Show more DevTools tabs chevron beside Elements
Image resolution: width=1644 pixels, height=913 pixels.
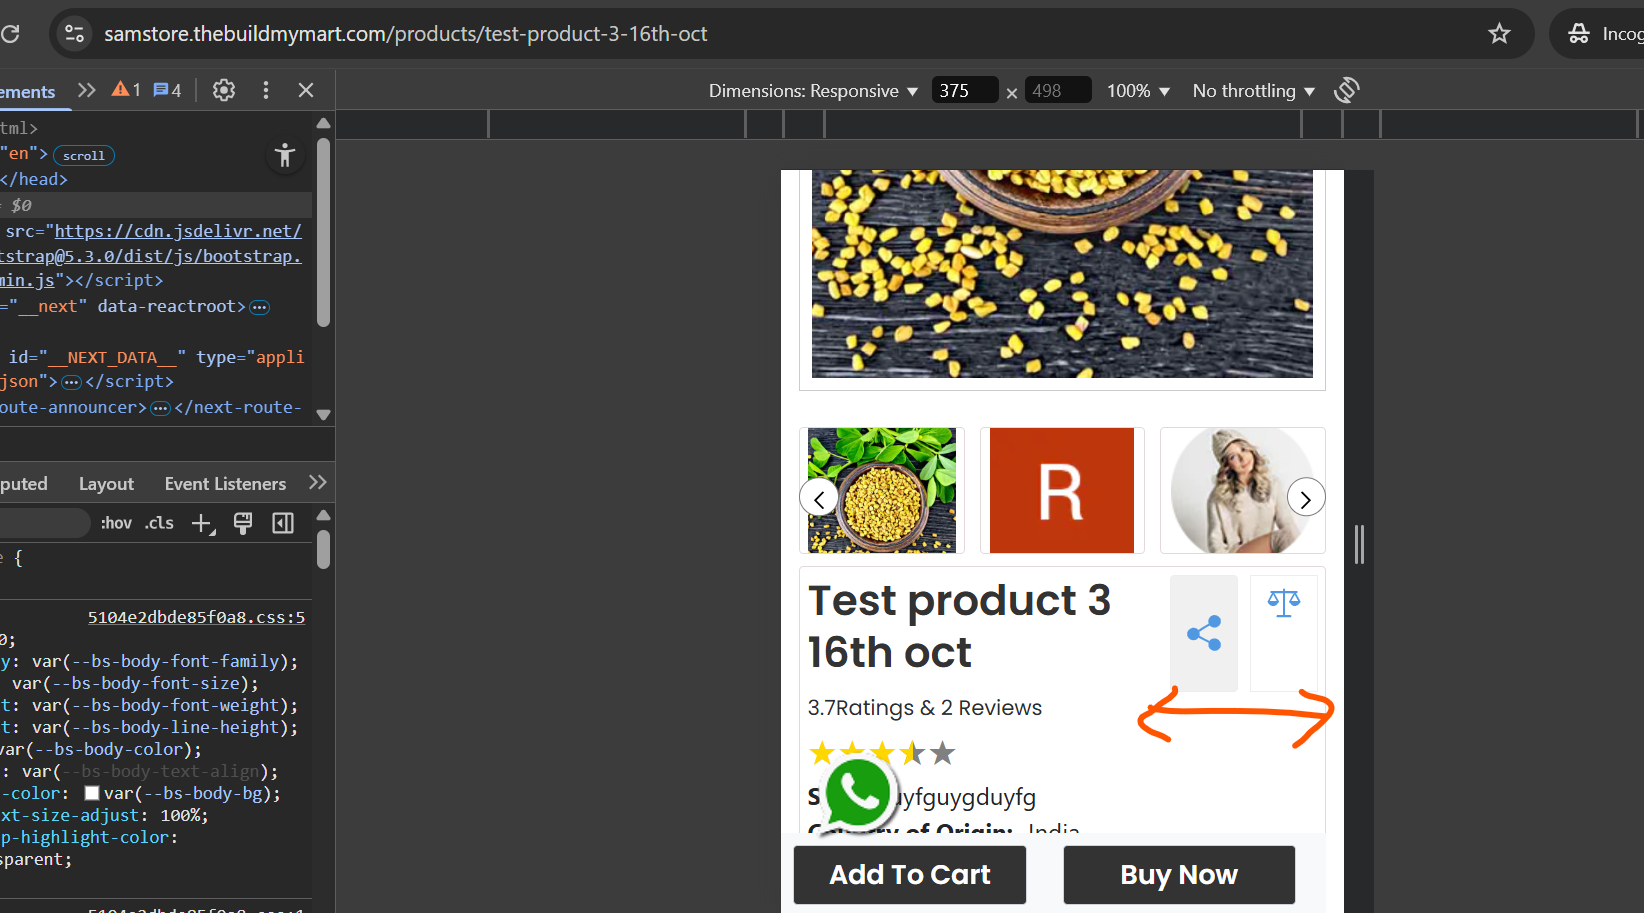click(87, 90)
